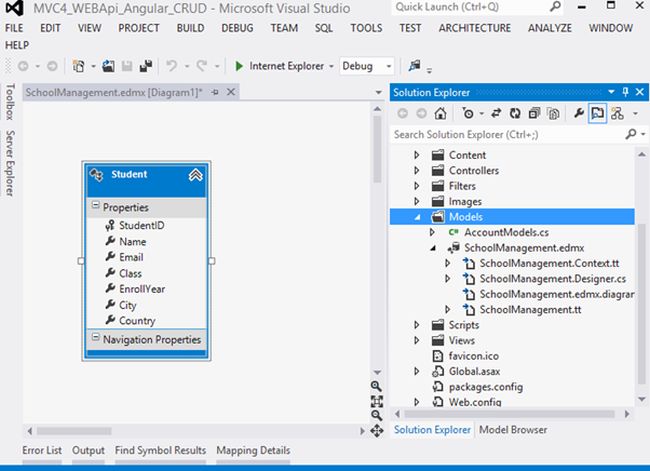
Task: Open the Solution Explorer window options dropdown arrow
Action: (611, 92)
